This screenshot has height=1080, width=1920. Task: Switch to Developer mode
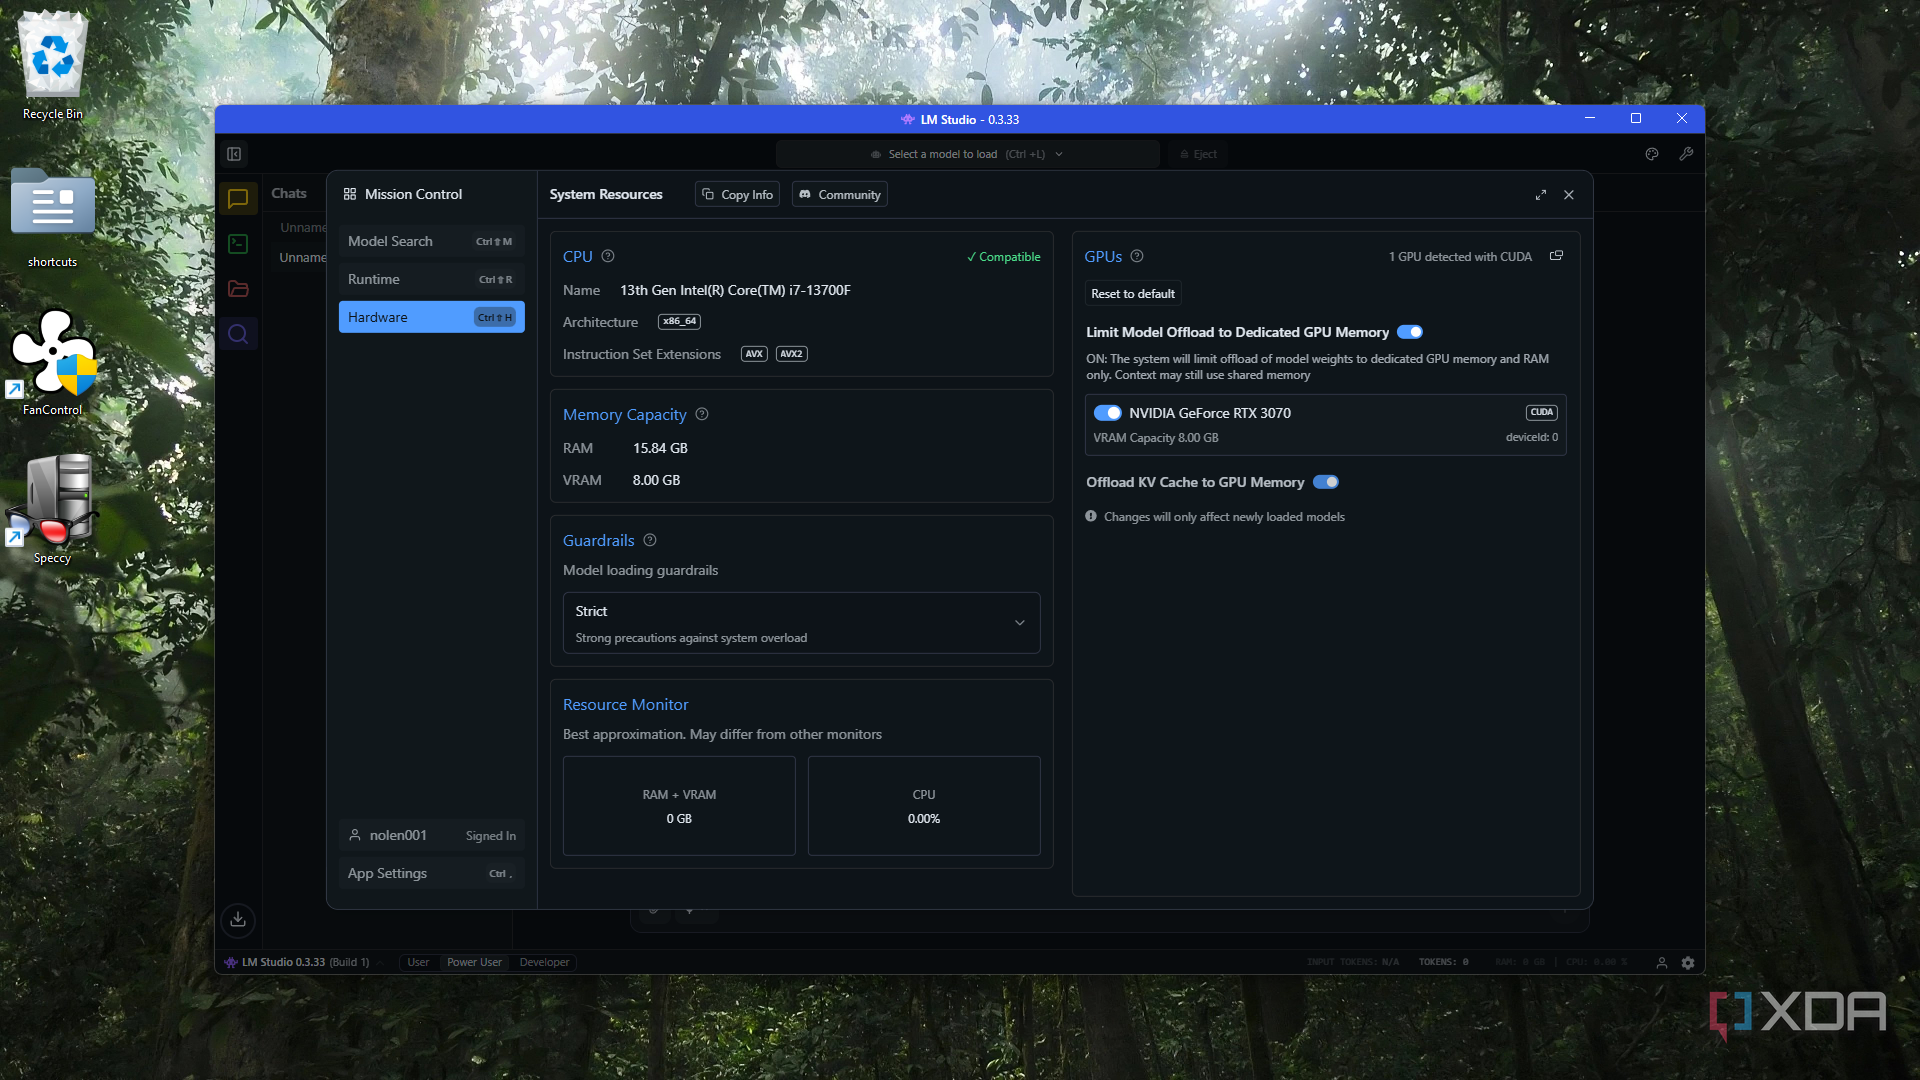click(544, 963)
